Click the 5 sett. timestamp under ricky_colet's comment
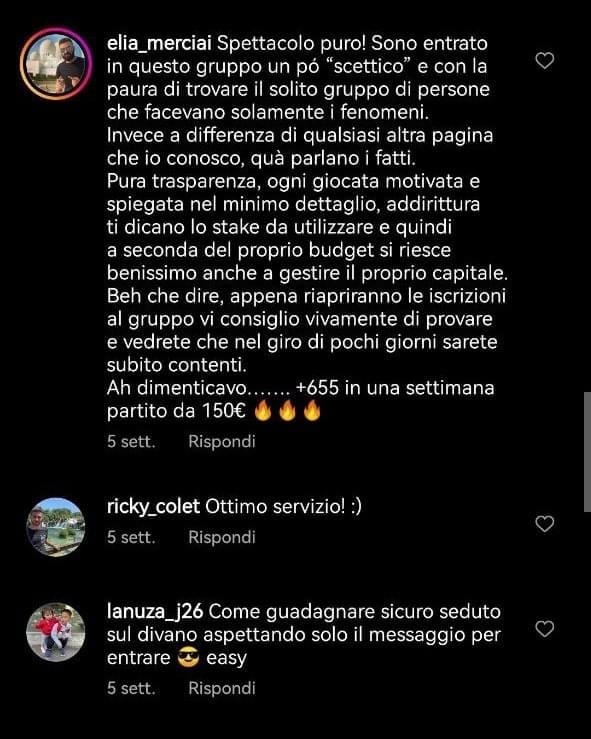The width and height of the screenshot is (591, 739). pos(131,537)
